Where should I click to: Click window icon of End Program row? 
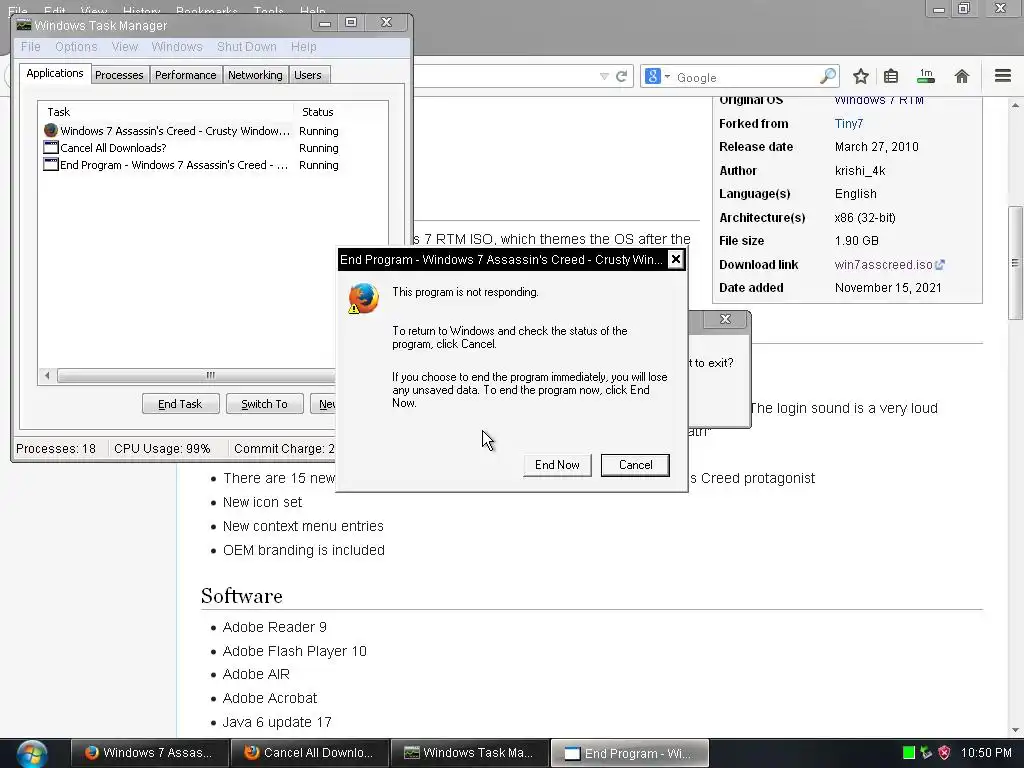pyautogui.click(x=50, y=165)
